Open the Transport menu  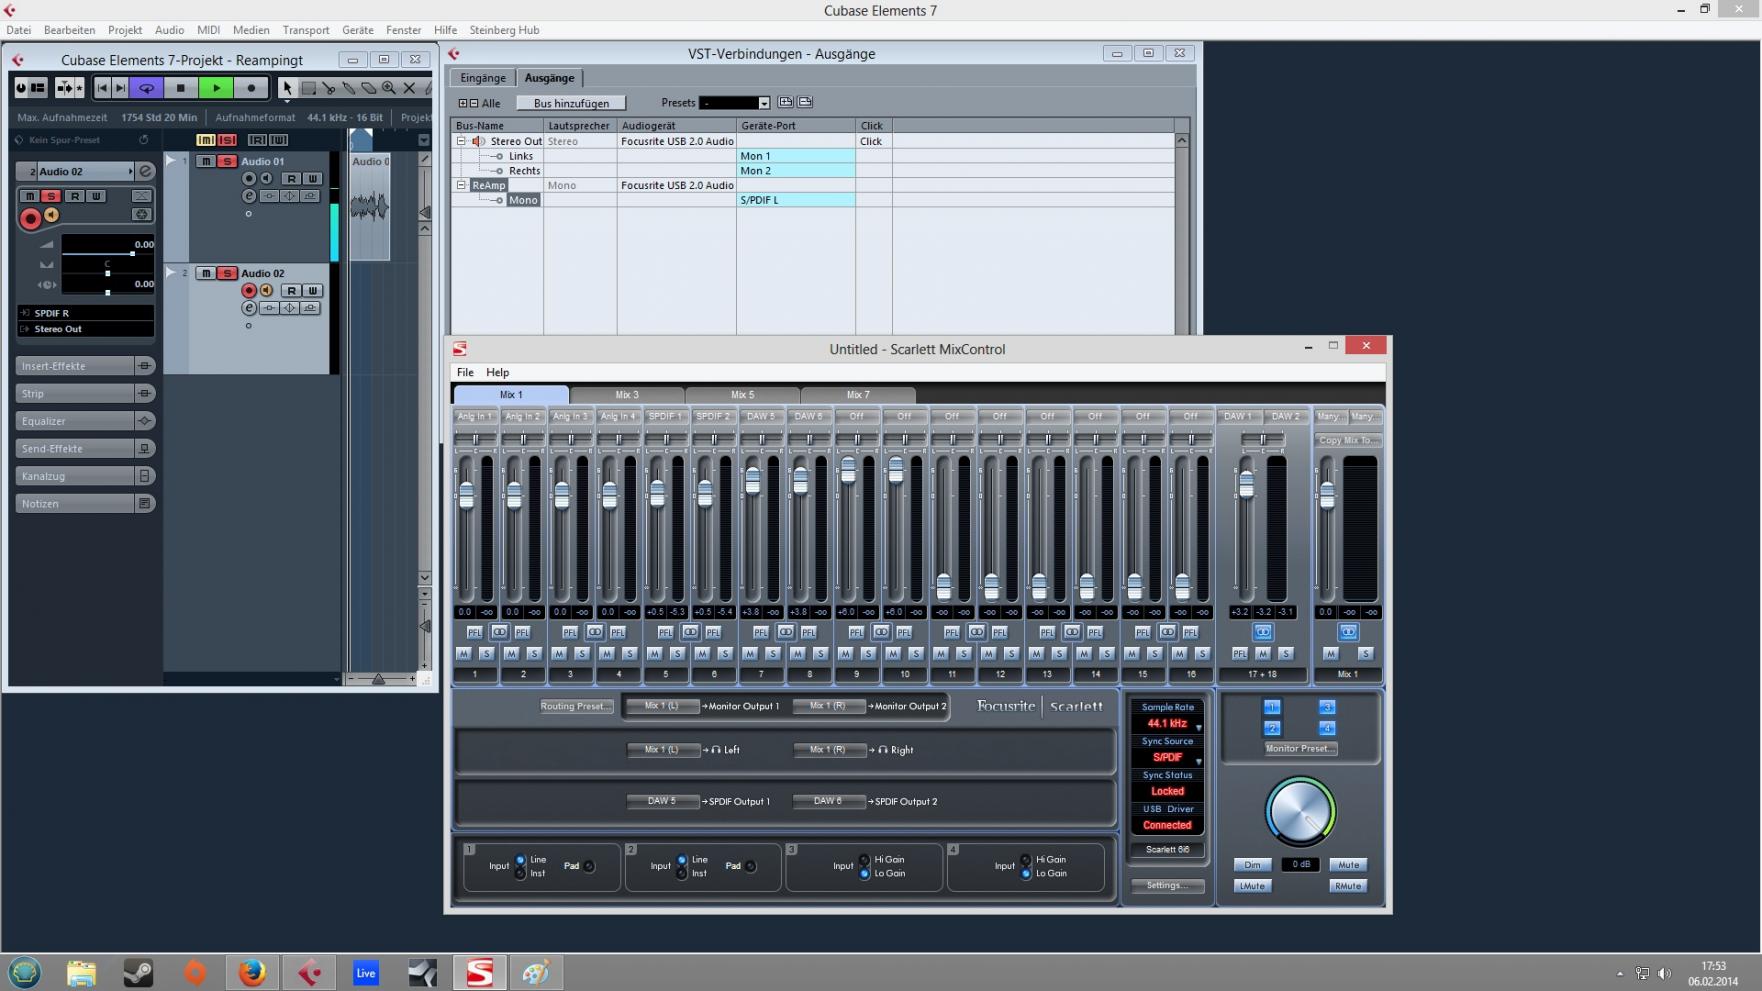coord(306,30)
